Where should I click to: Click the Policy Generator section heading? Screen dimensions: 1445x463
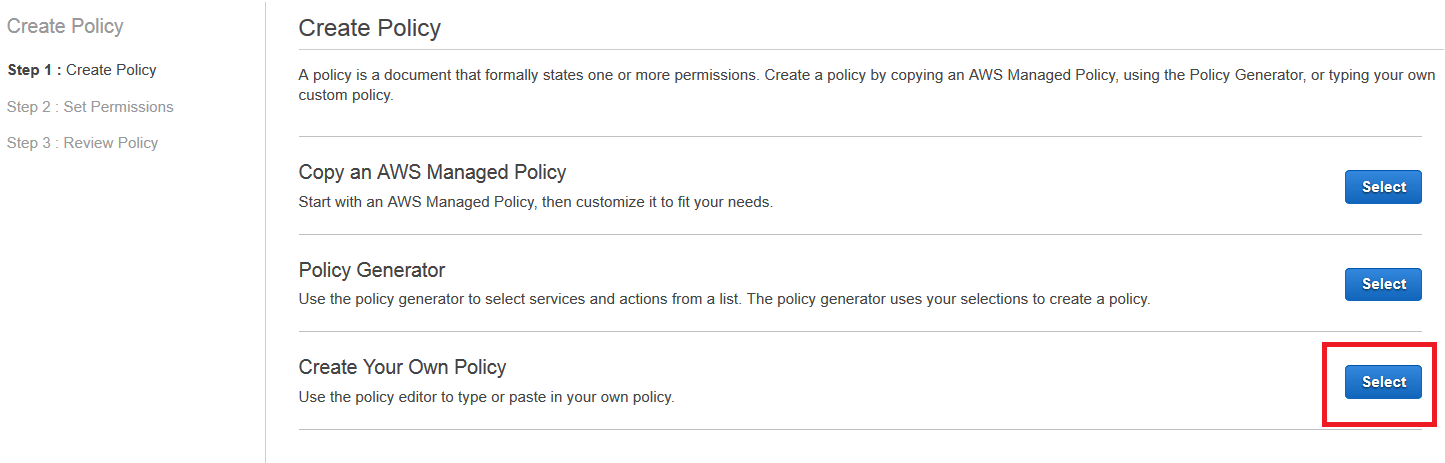pos(372,270)
